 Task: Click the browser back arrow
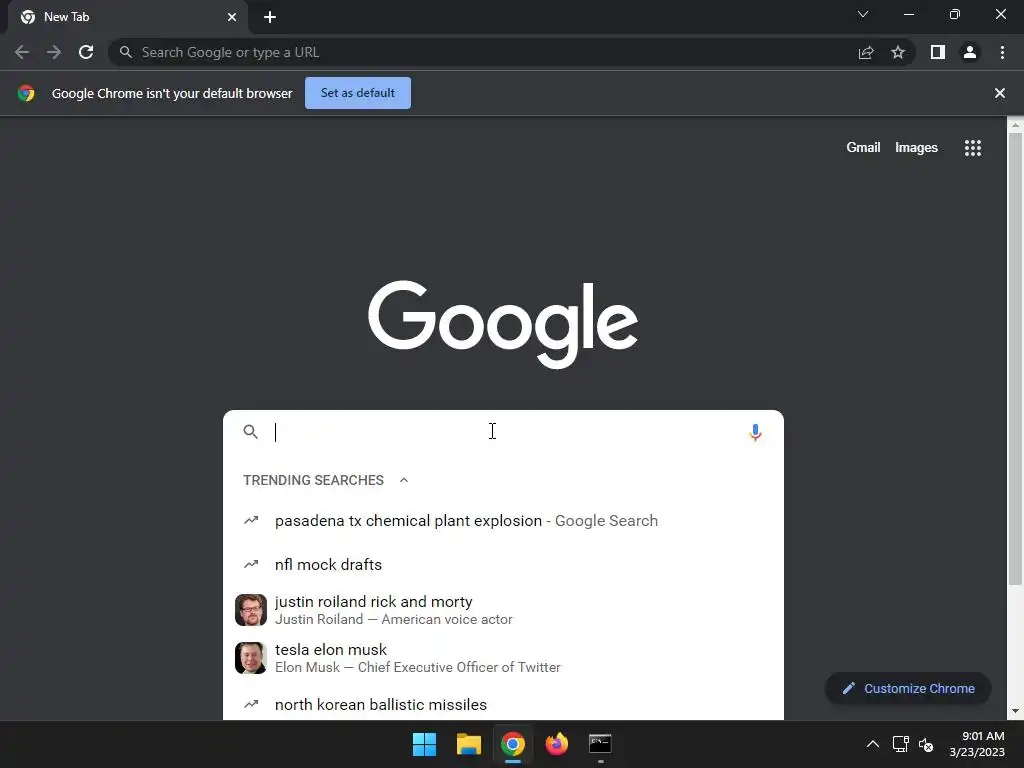click(x=22, y=52)
